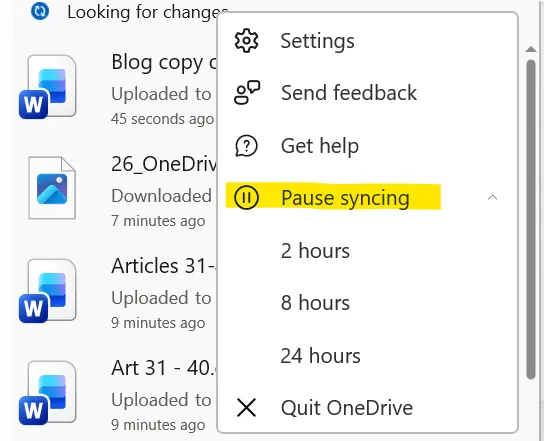Select the 8 hours pause option

[x=315, y=303]
